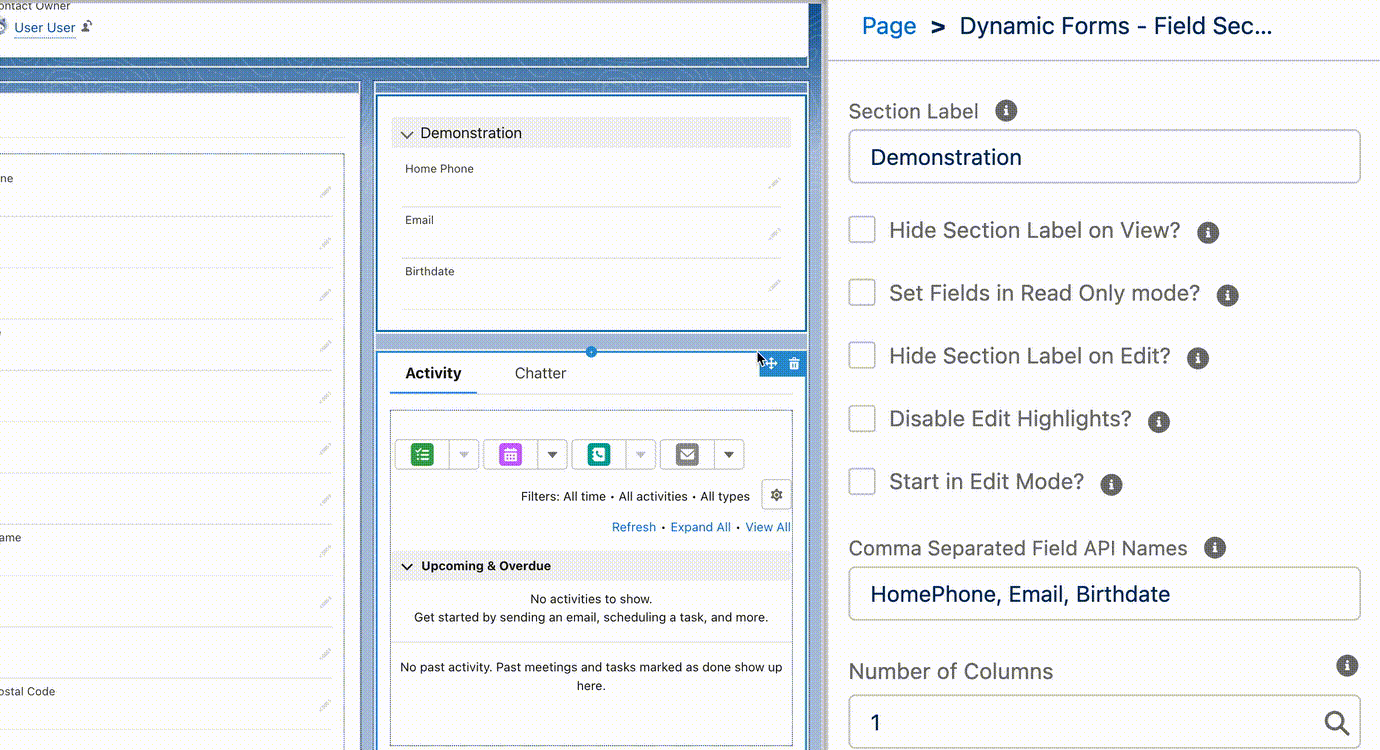Open the activity timeline settings gear
Screen dimensions: 1380x750
click(776, 494)
